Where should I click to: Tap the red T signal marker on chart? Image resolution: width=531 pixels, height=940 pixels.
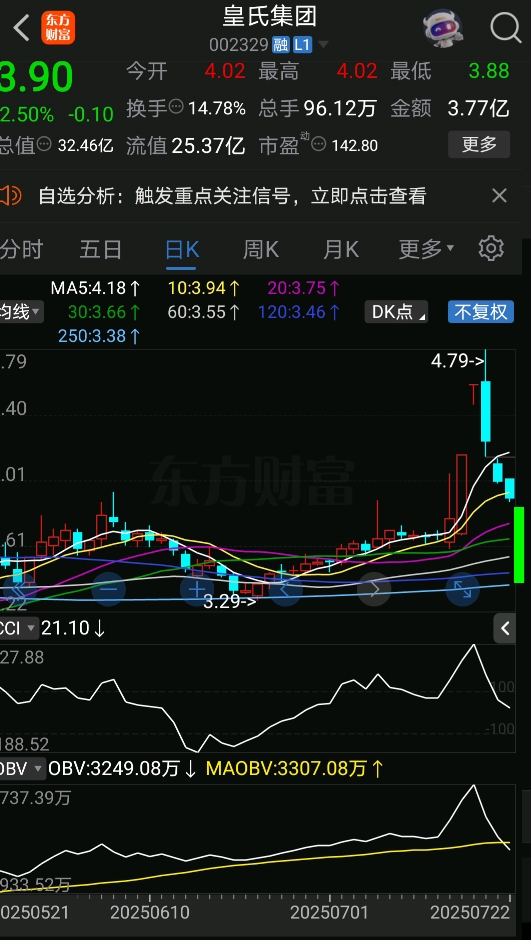[474, 393]
